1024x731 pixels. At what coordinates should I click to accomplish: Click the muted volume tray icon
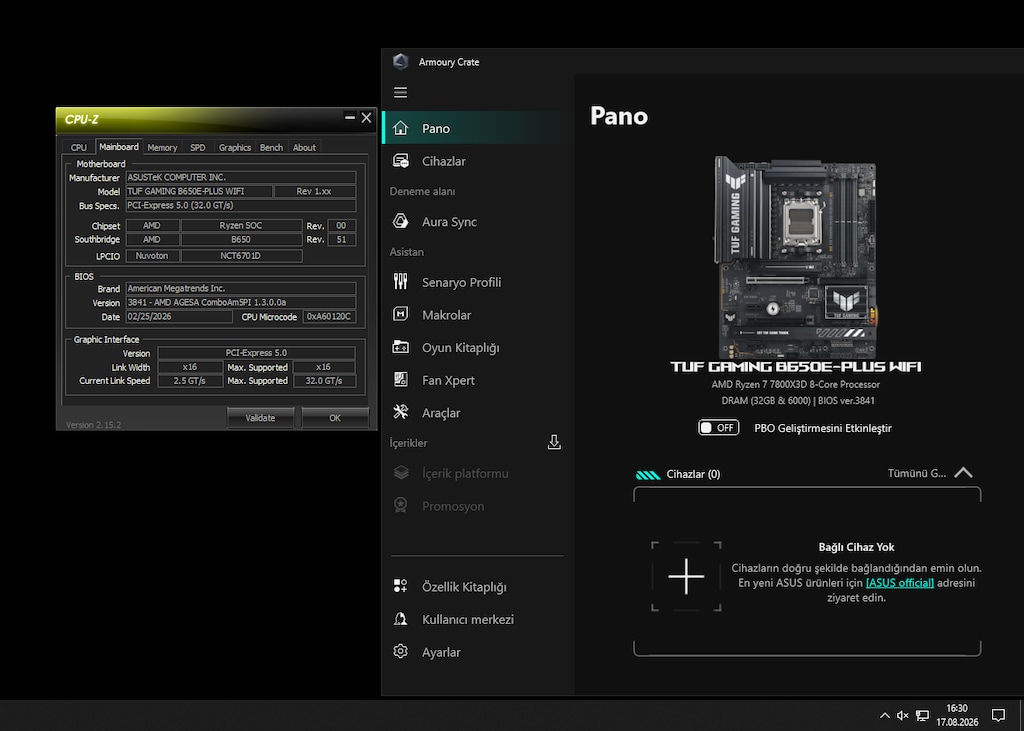(x=903, y=715)
